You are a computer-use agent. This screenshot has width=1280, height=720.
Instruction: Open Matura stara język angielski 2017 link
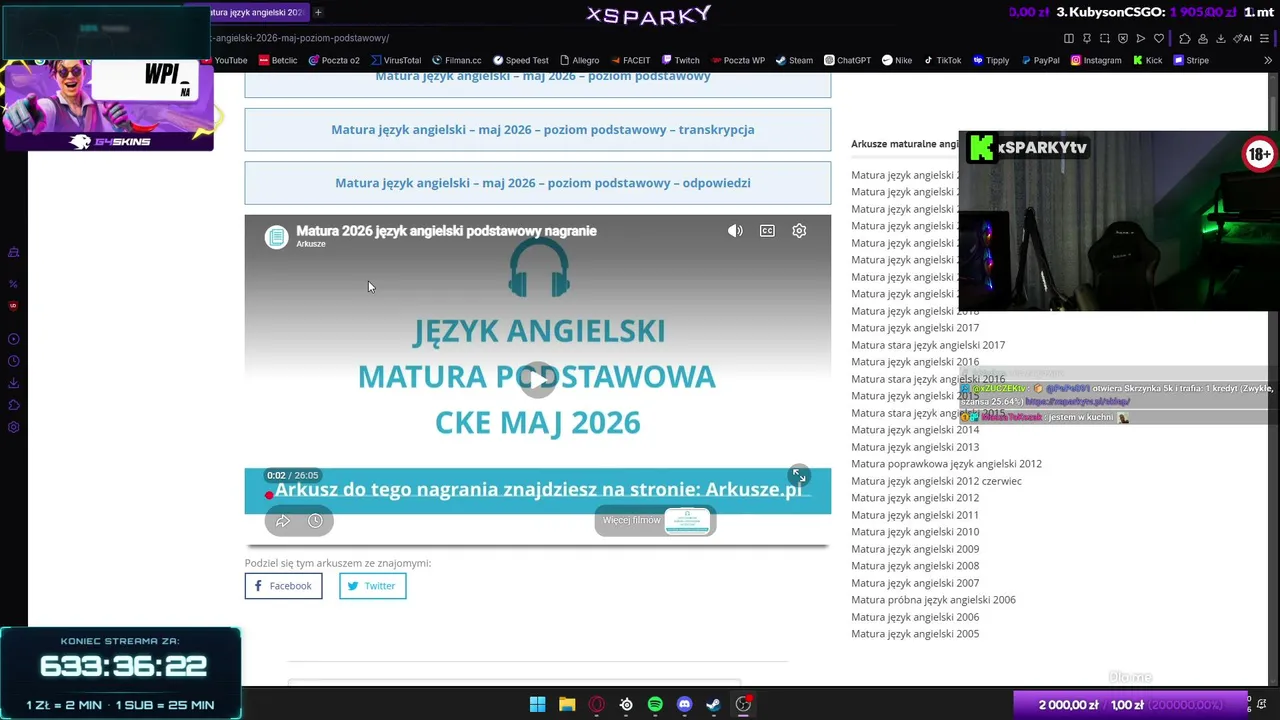[928, 345]
